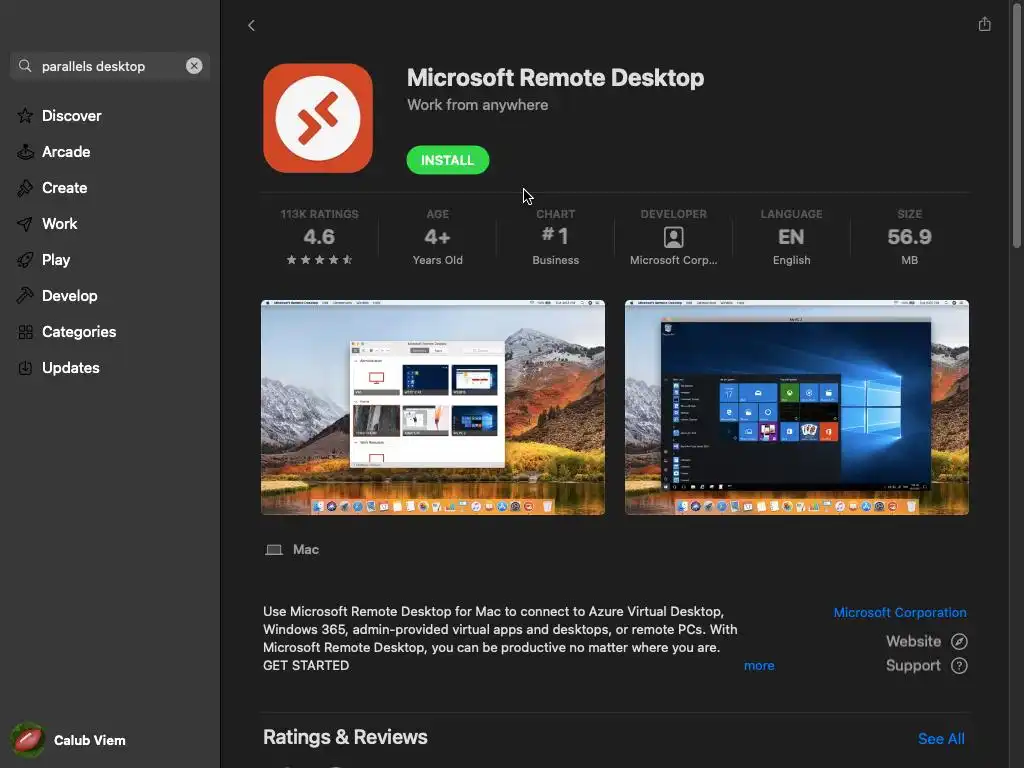Install Microsoft Remote Desktop
This screenshot has height=768, width=1024.
tap(447, 160)
